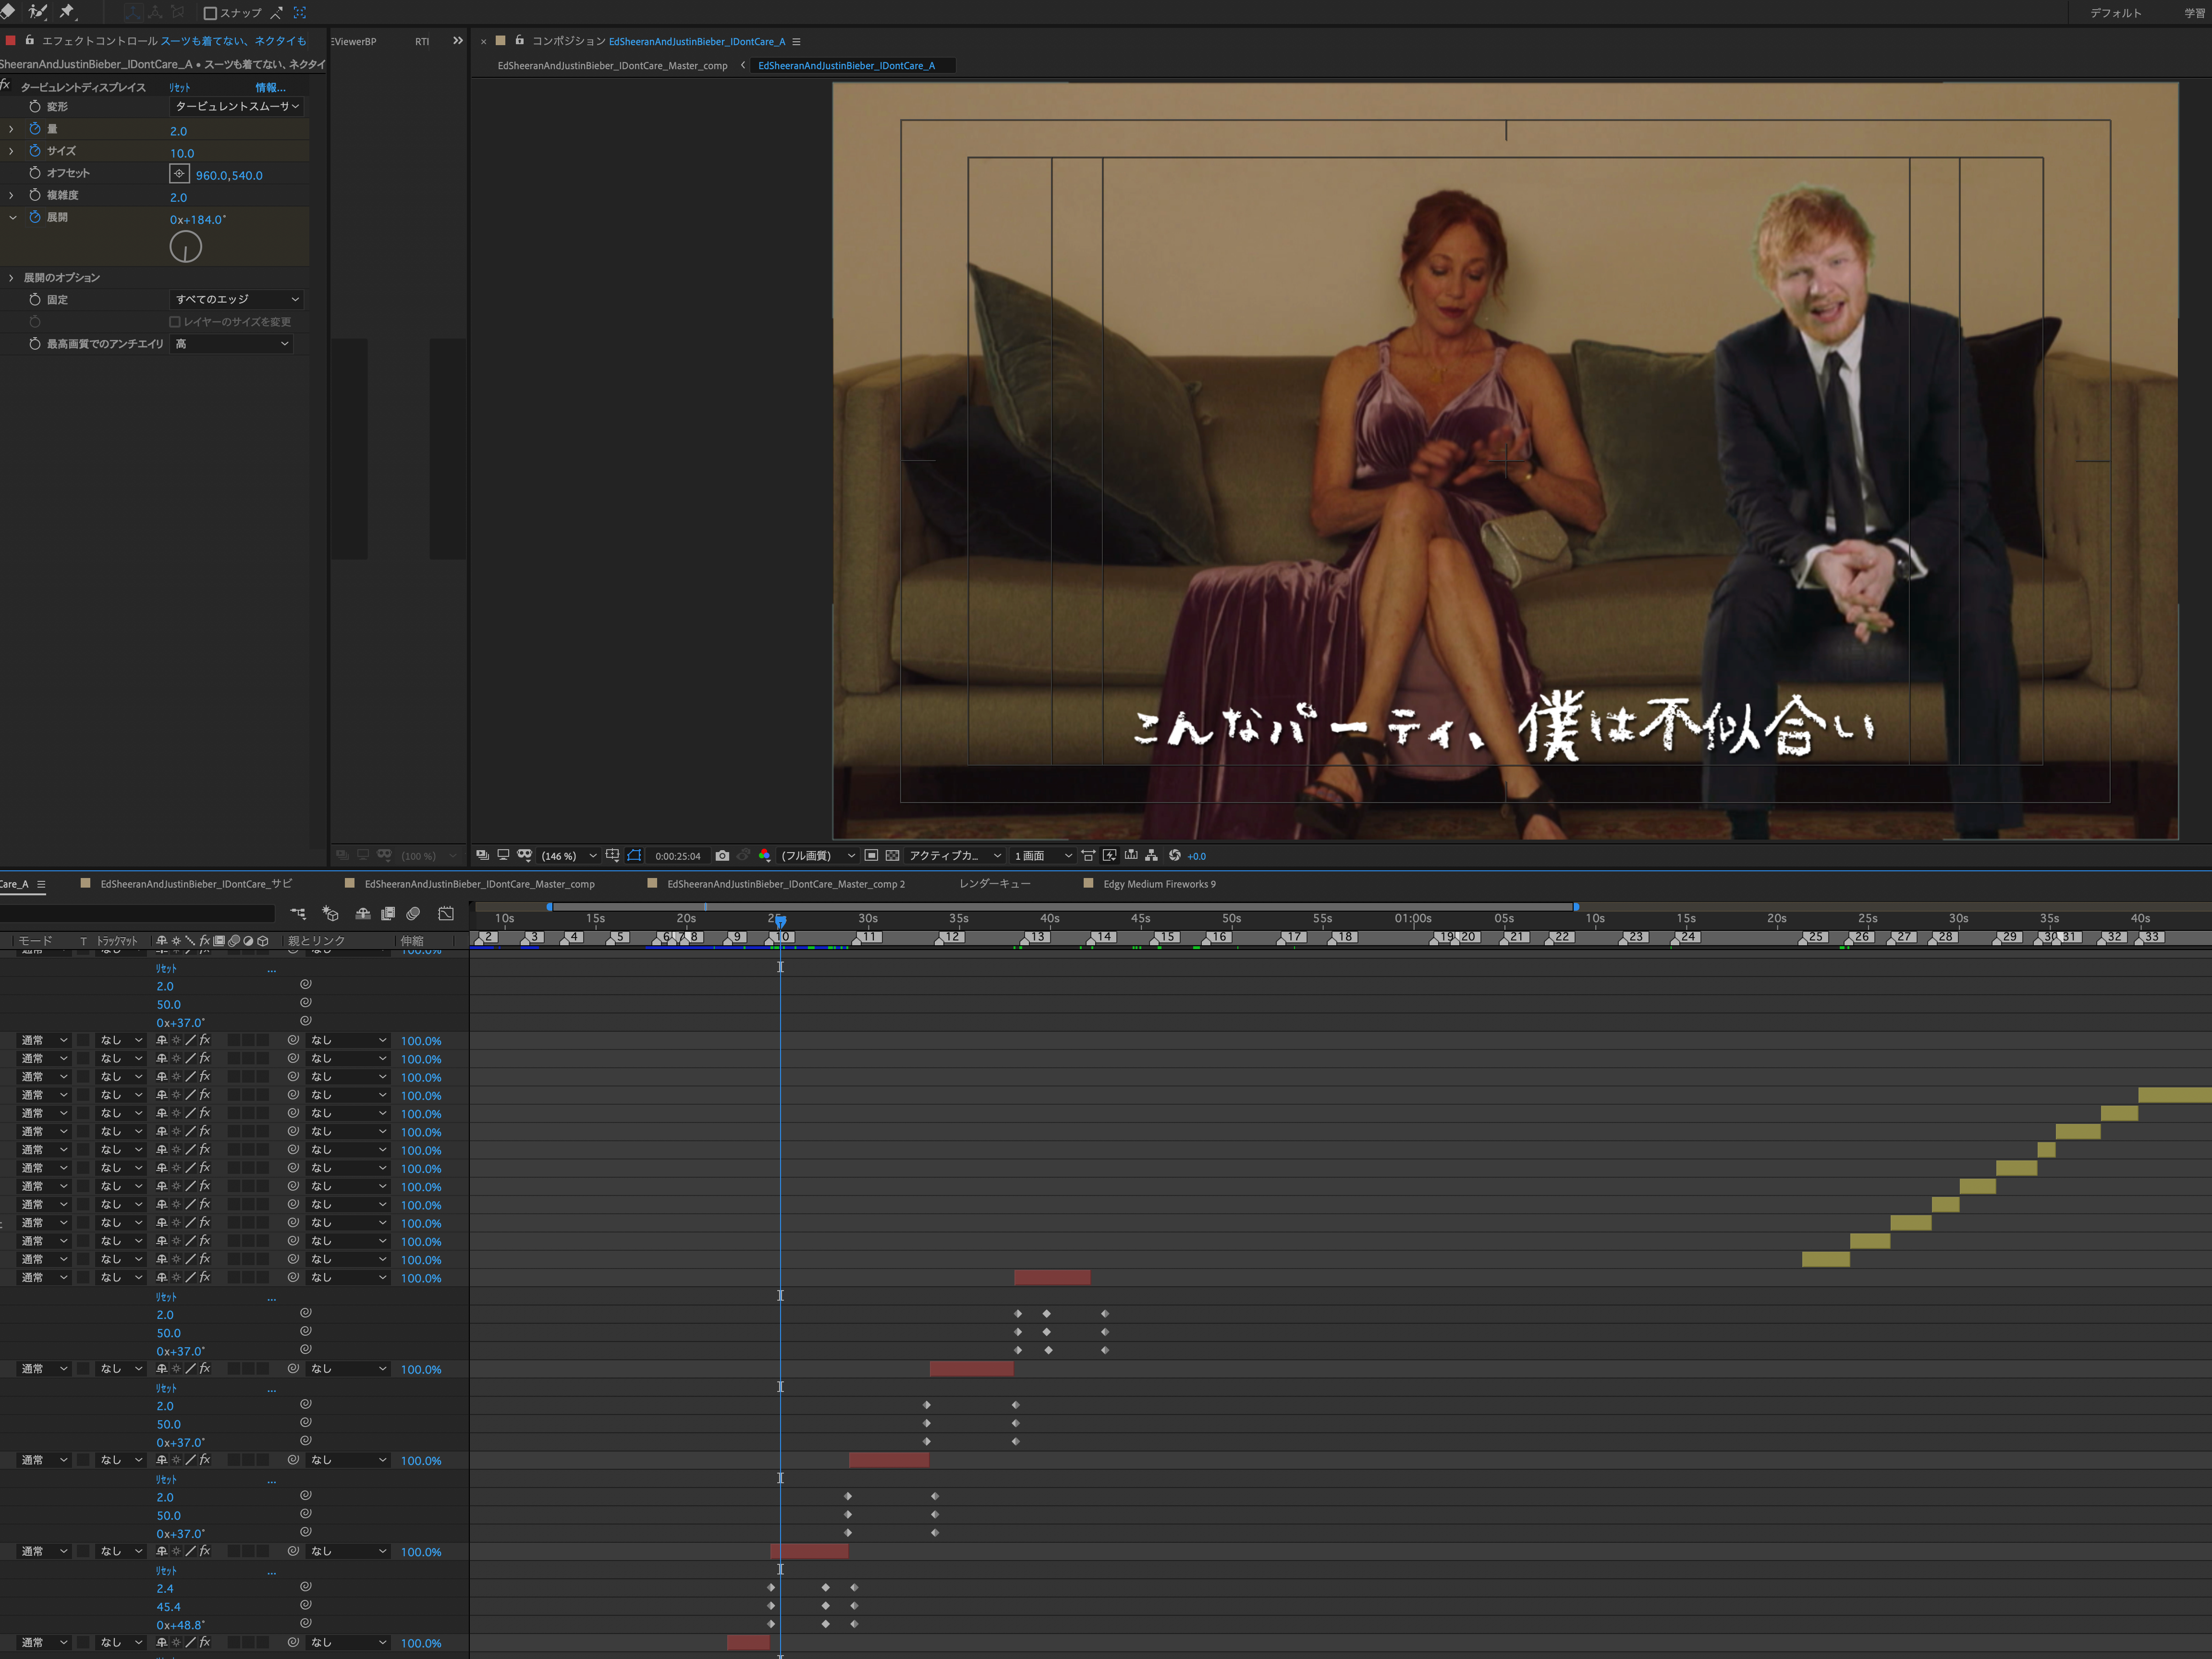The image size is (2212, 1659).
Task: Enable the スナップ (Snap) checkbox
Action: click(x=210, y=13)
